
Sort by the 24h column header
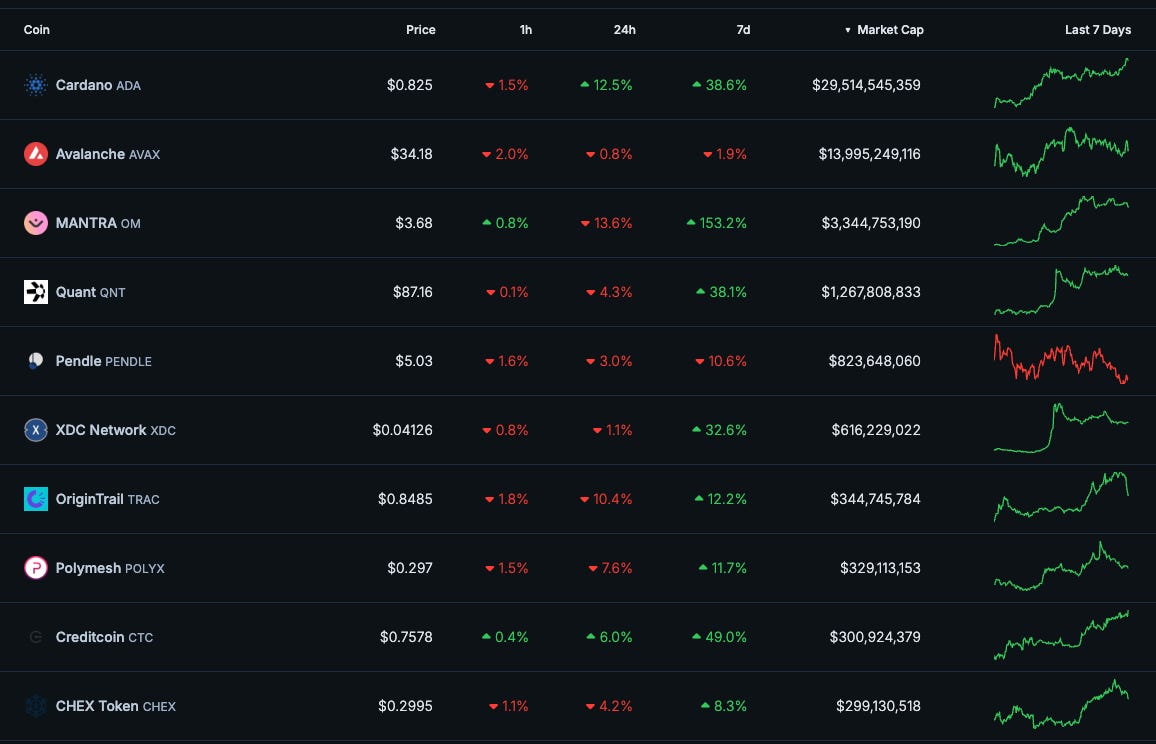(x=624, y=29)
